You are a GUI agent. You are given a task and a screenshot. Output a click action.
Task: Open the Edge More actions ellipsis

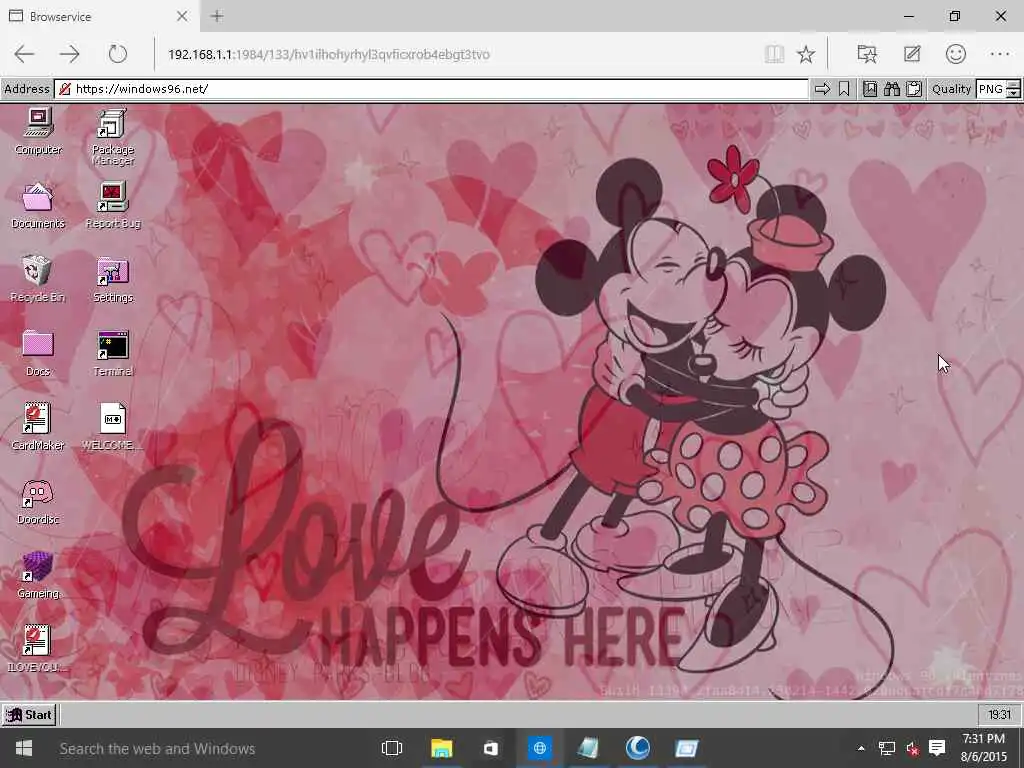[x=1000, y=54]
